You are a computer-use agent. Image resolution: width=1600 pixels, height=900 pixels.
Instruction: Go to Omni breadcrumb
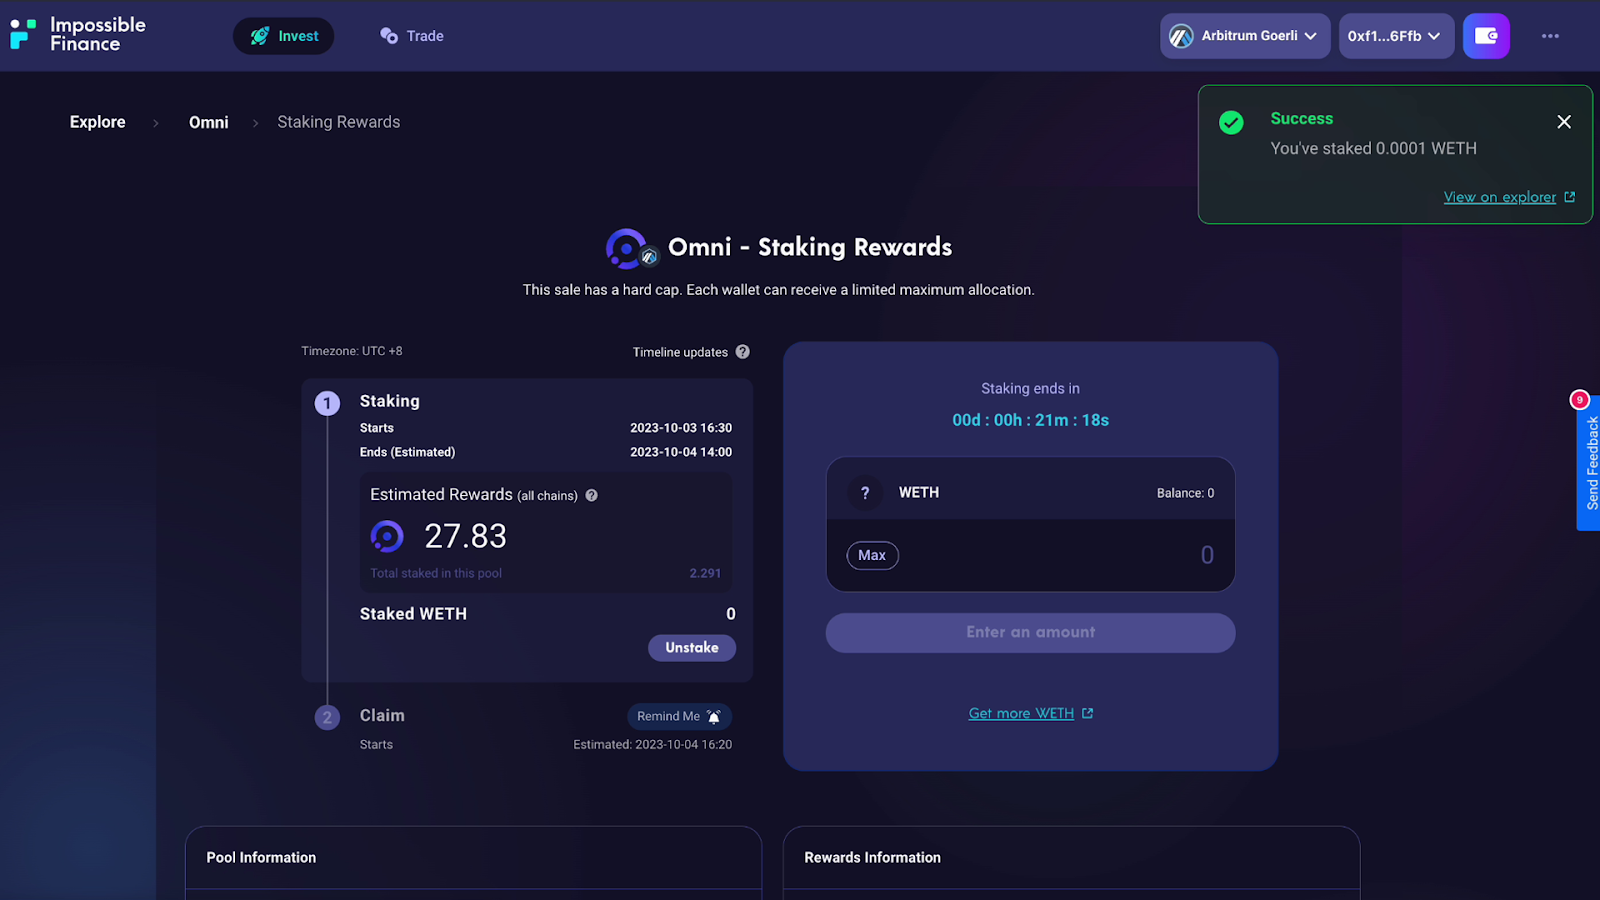point(209,122)
